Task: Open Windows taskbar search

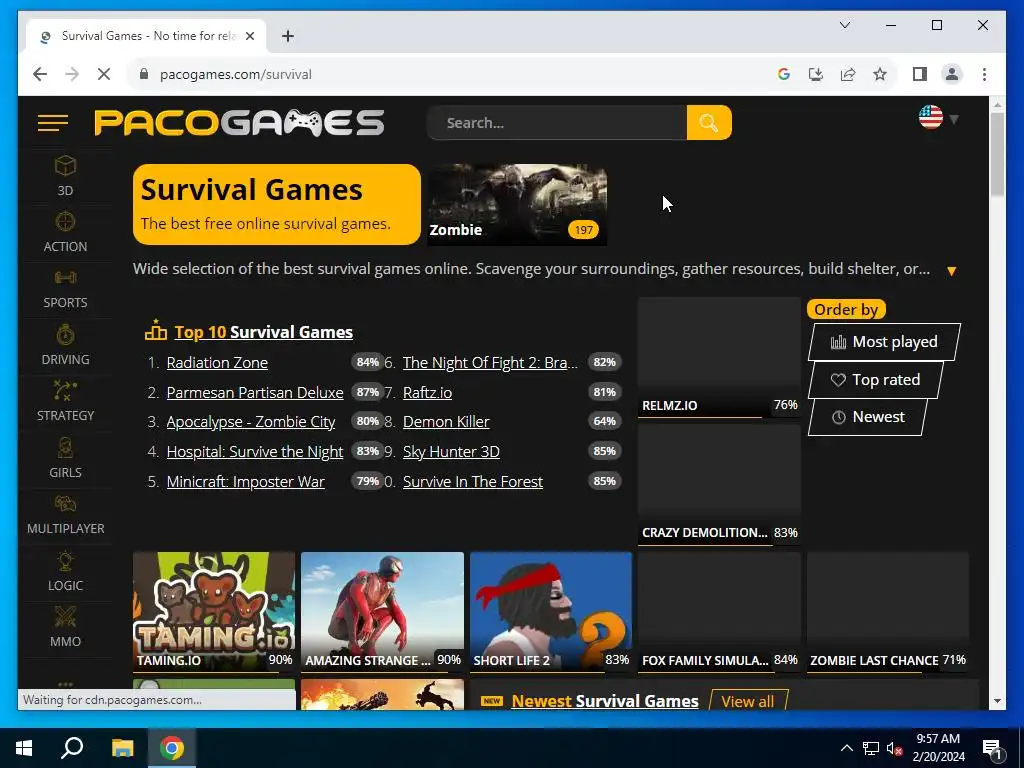Action: 72,748
